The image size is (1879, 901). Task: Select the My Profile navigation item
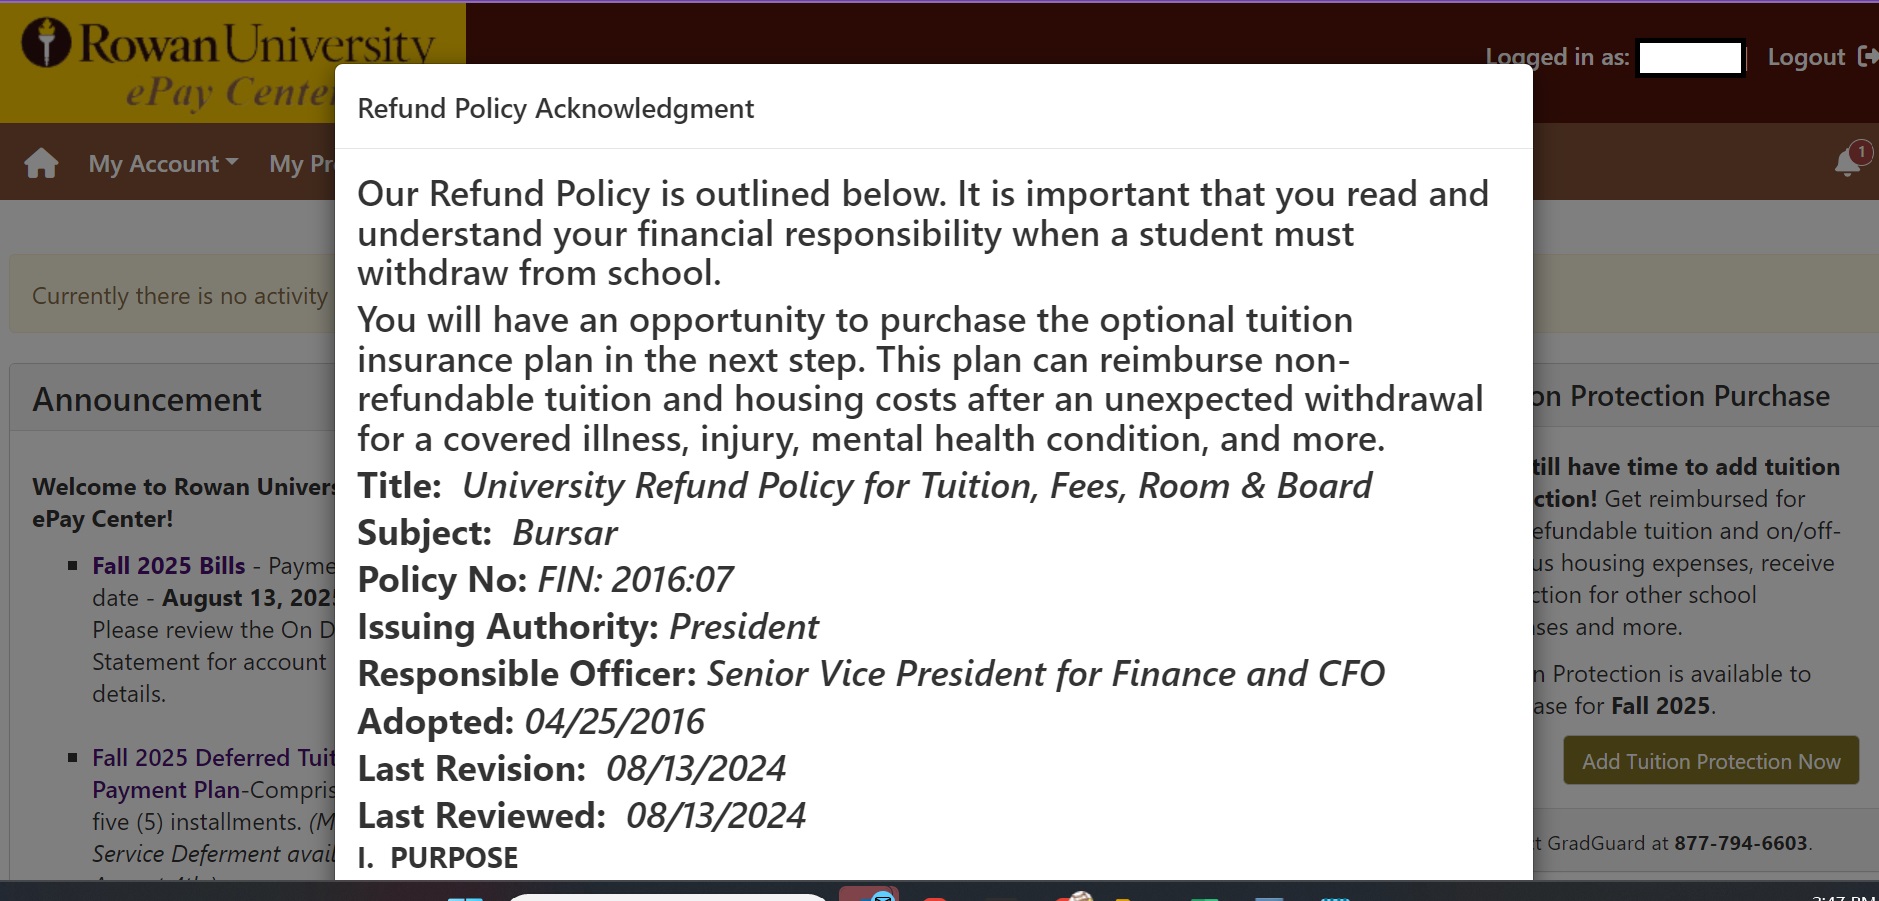point(301,163)
